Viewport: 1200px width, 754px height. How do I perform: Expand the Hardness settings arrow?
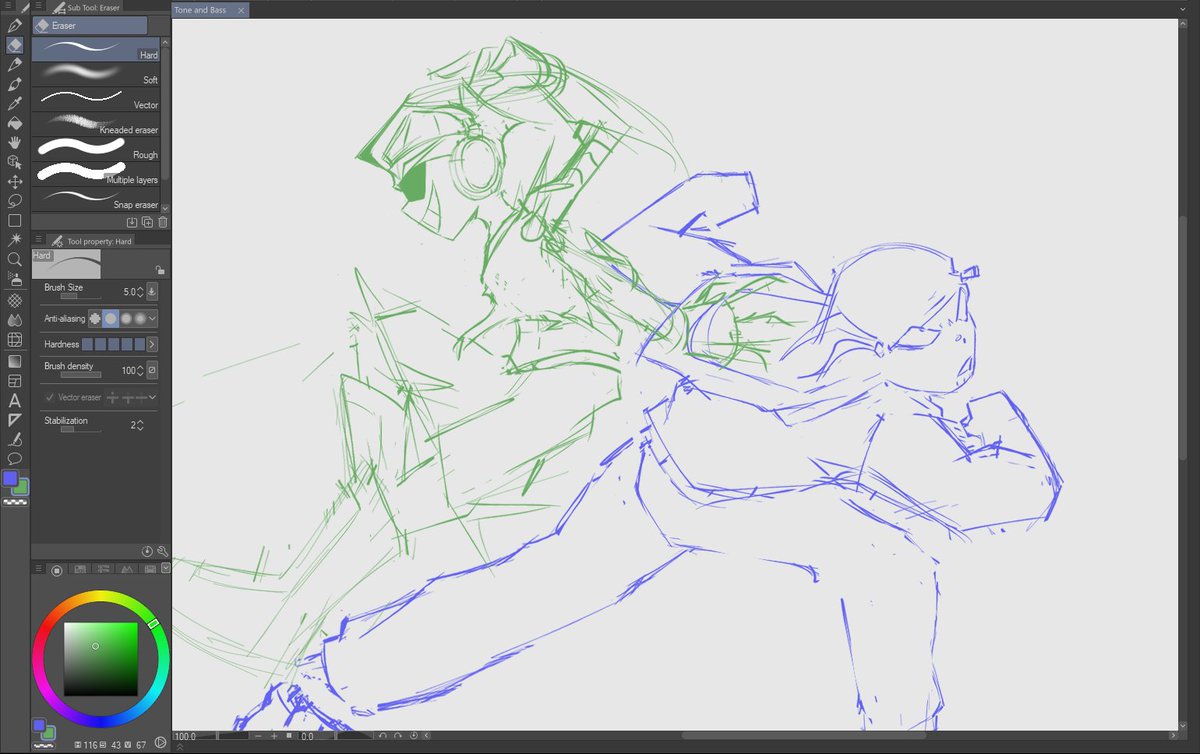pyautogui.click(x=152, y=344)
